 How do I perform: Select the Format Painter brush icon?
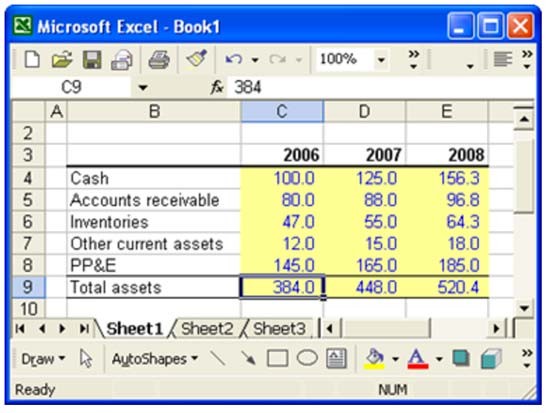pyautogui.click(x=197, y=58)
